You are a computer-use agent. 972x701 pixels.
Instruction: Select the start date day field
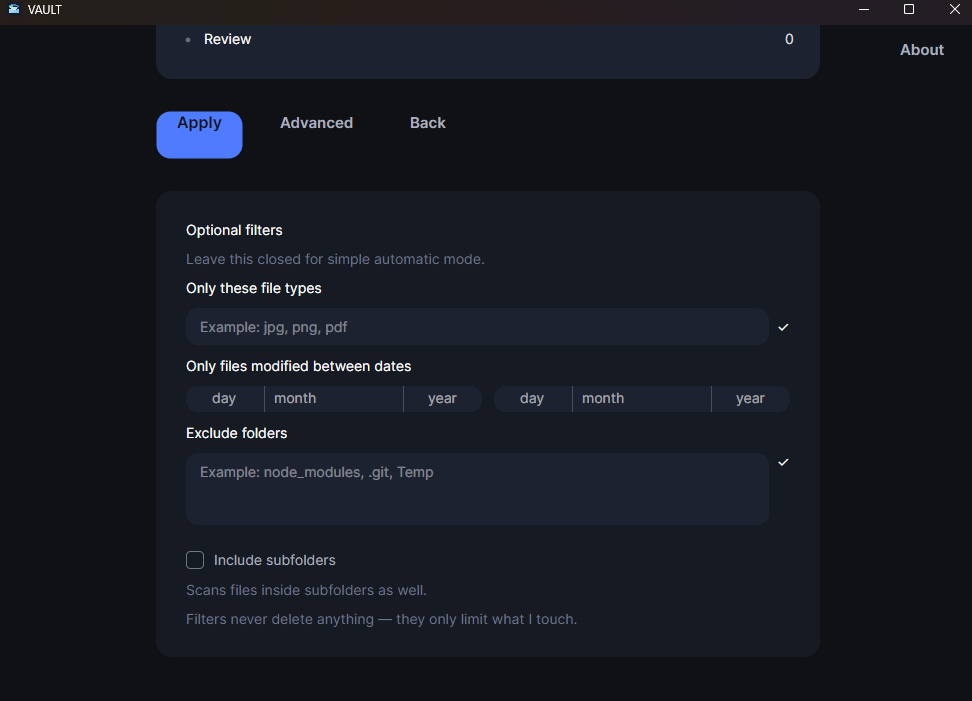[x=225, y=399]
